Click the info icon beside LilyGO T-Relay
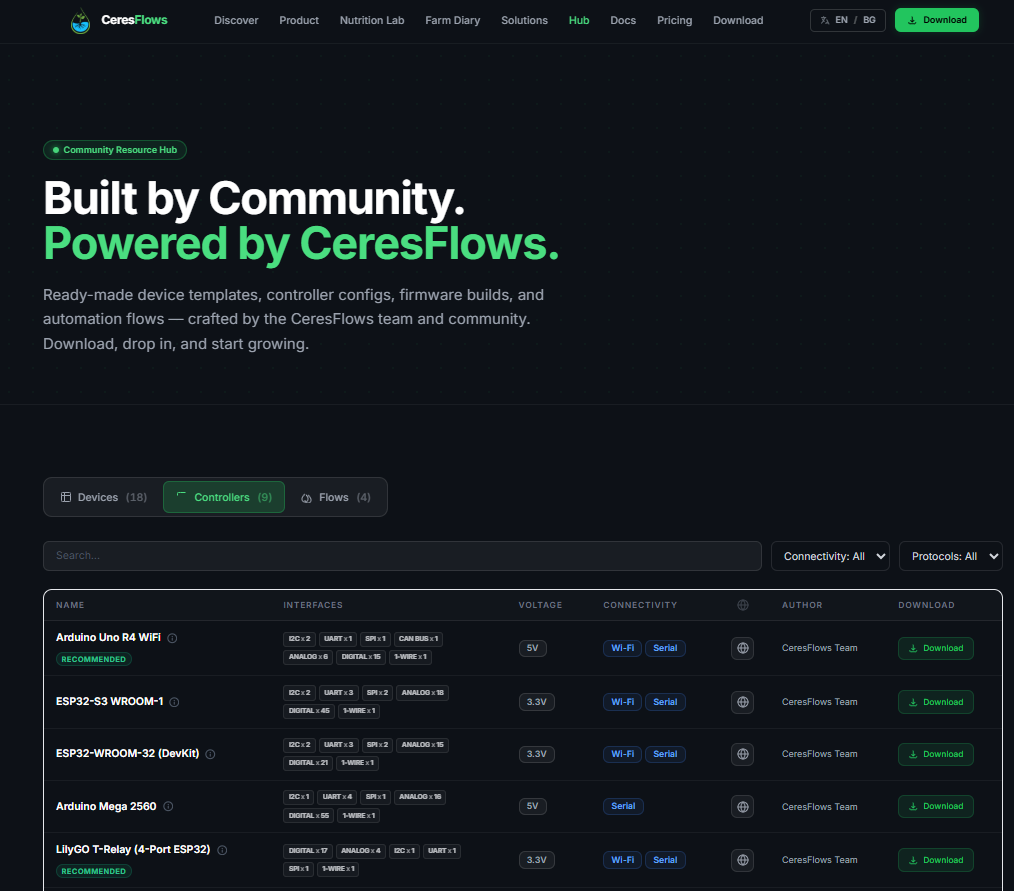The image size is (1014, 891). tap(222, 850)
